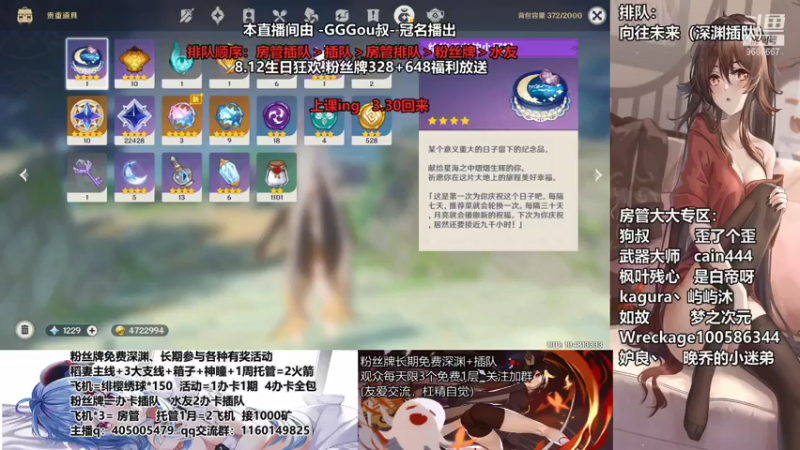Click the primogem balance 1229
Screen dimensions: 800x450
tap(71, 331)
